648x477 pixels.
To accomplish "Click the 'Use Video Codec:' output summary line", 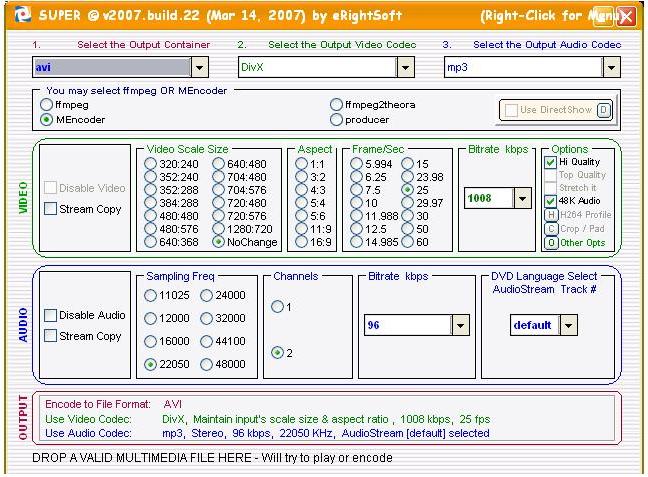I will pos(268,419).
